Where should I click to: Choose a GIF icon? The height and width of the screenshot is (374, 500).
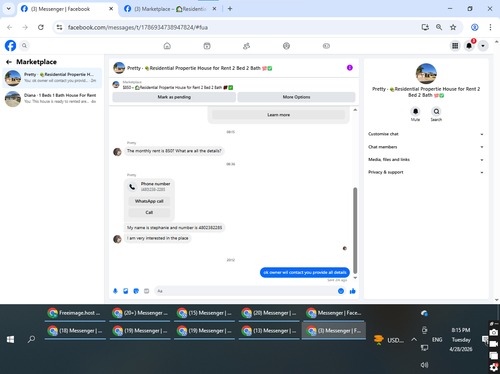[146, 291]
